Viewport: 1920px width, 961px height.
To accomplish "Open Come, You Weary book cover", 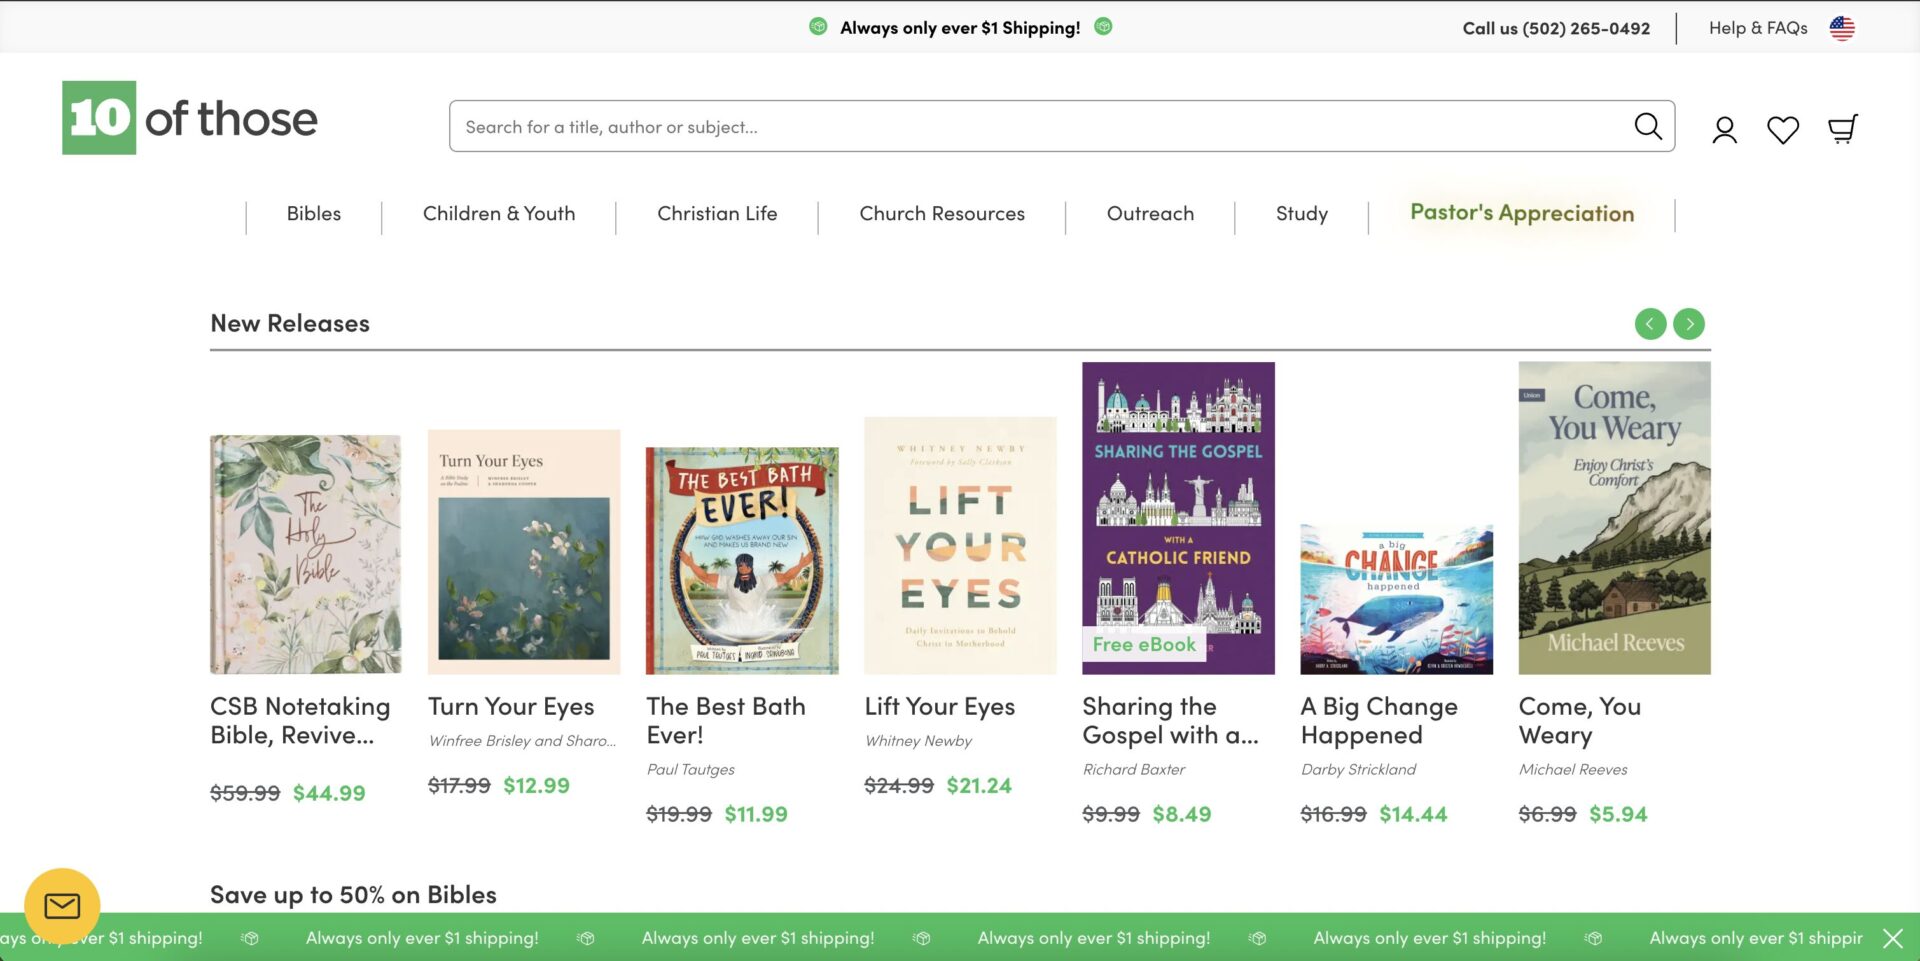I will [x=1614, y=518].
